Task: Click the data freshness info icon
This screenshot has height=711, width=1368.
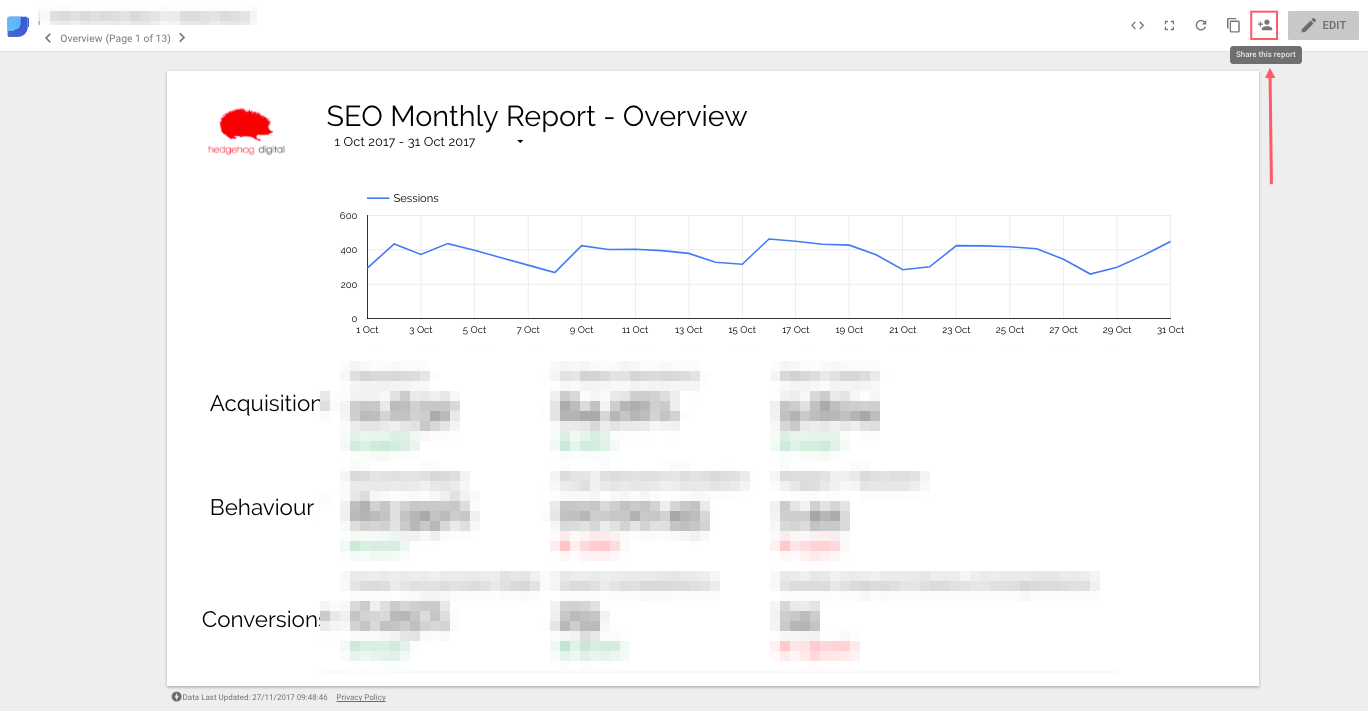Action: click(177, 697)
